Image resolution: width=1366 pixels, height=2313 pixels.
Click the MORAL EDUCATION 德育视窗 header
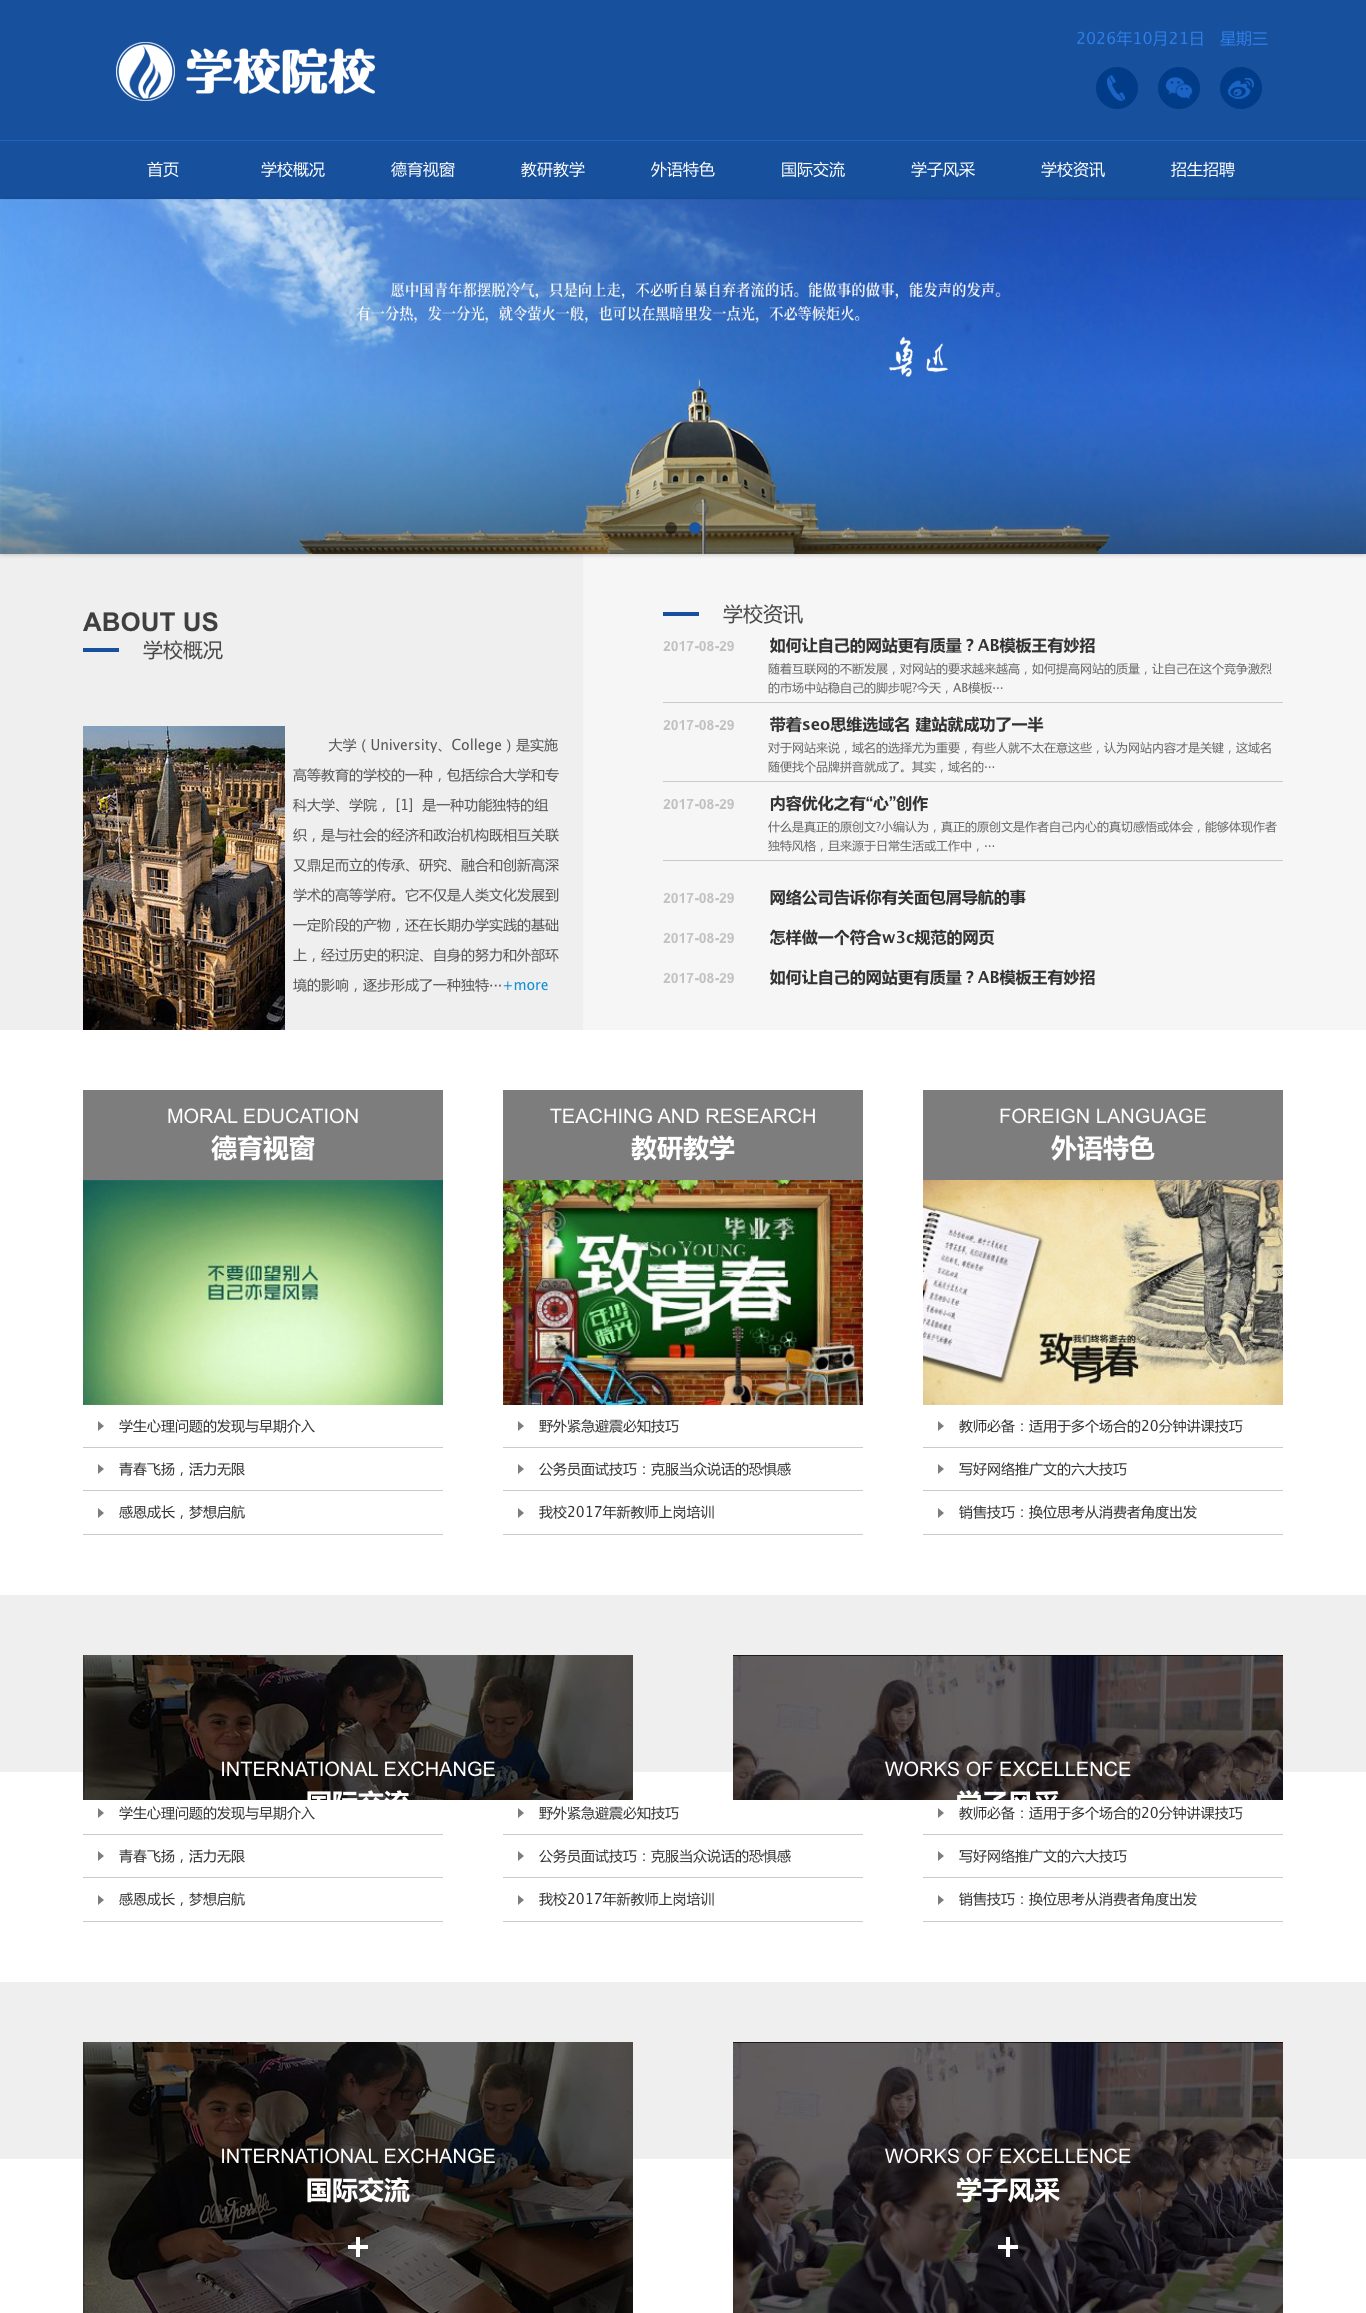[263, 1135]
